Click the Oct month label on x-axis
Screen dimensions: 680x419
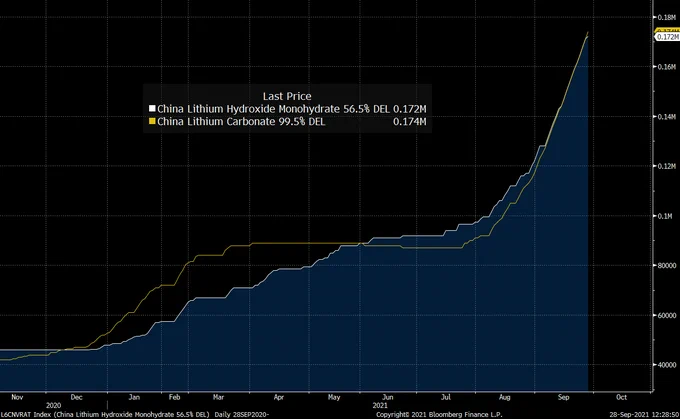click(621, 397)
